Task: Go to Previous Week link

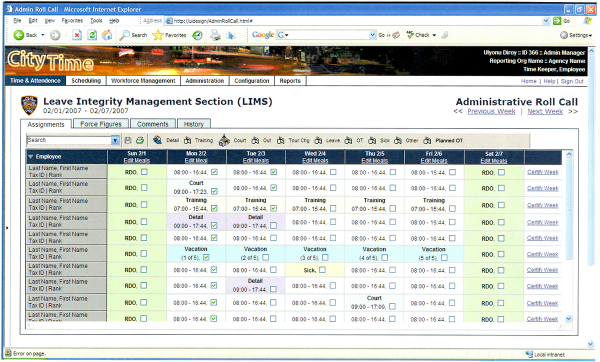Action: pos(491,111)
